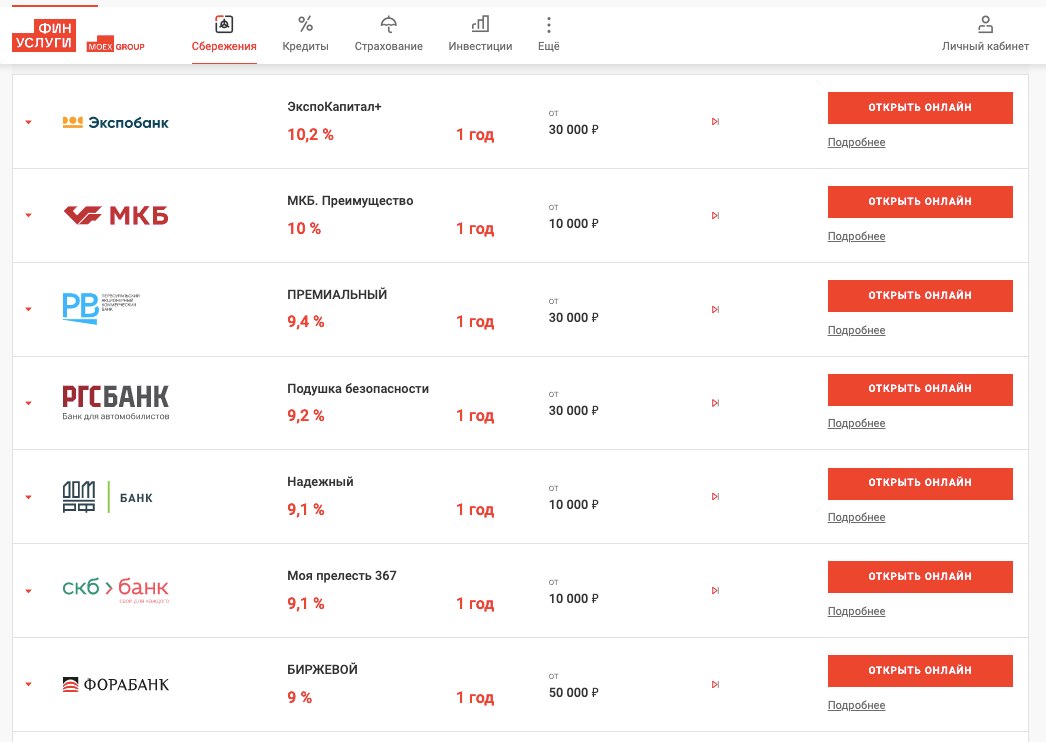
Task: Select the МКБ. Преимущество deposit name
Action: point(350,201)
